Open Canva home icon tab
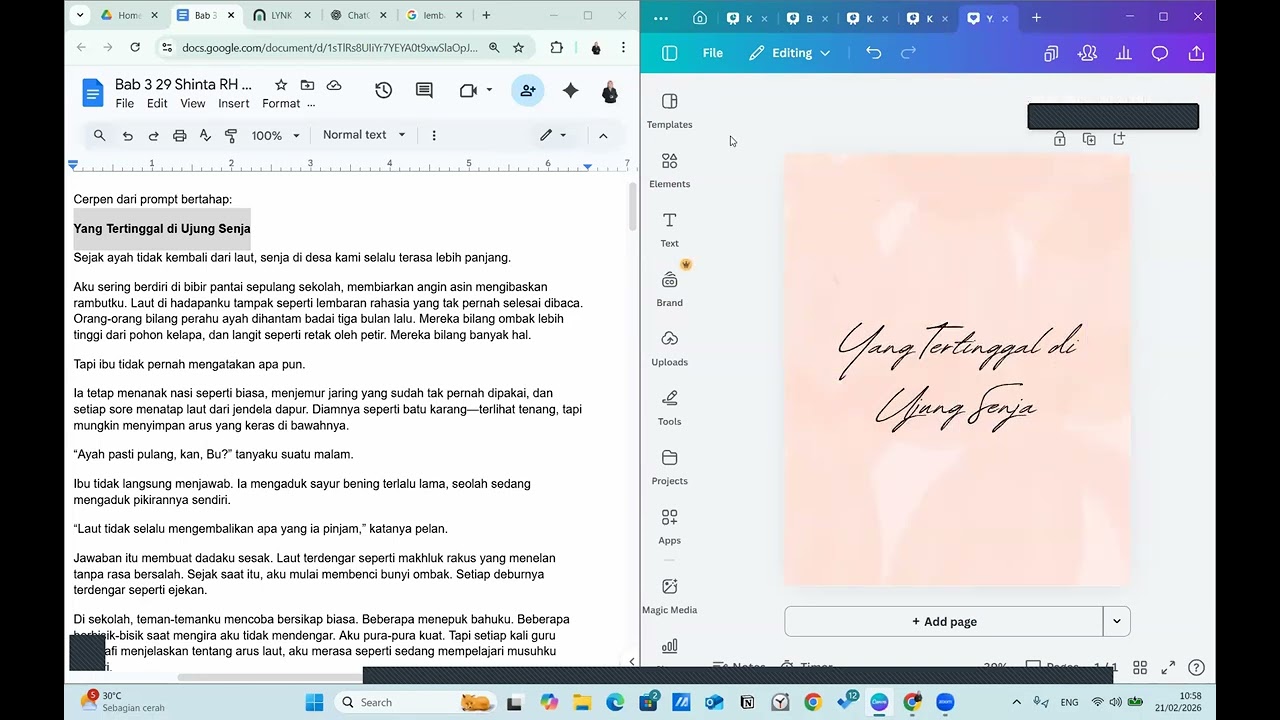 click(x=700, y=17)
